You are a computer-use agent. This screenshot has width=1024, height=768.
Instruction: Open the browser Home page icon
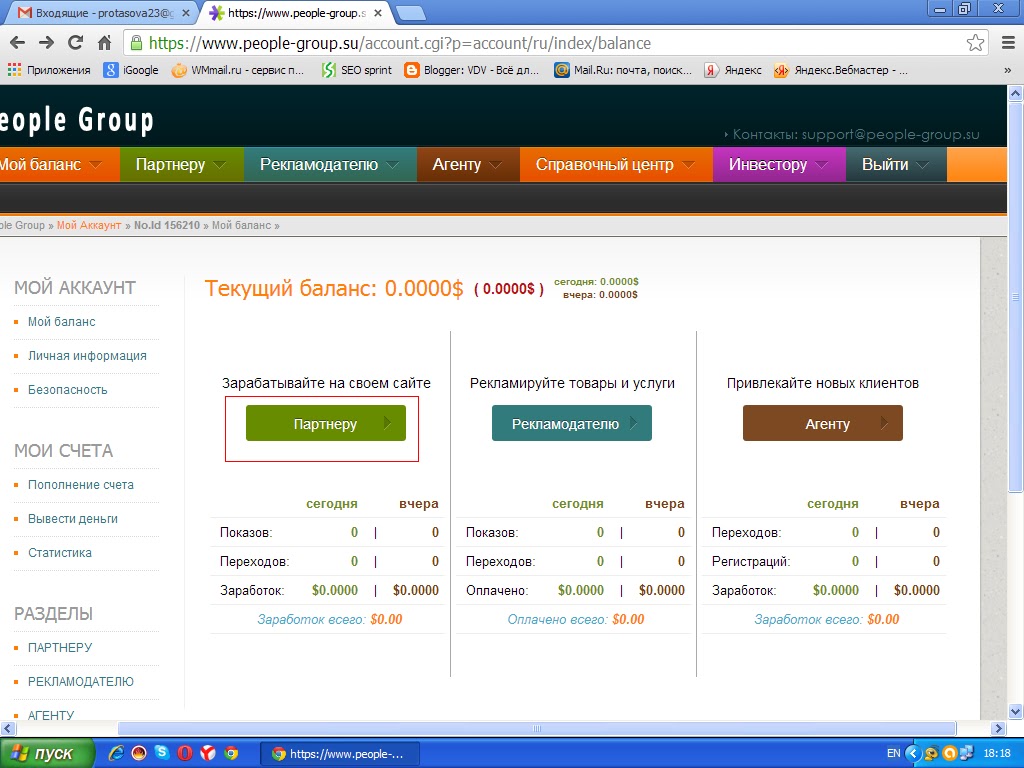pos(104,43)
